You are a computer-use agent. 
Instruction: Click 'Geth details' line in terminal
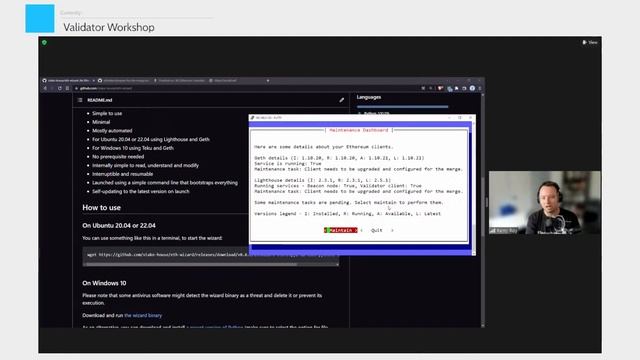click(339, 158)
